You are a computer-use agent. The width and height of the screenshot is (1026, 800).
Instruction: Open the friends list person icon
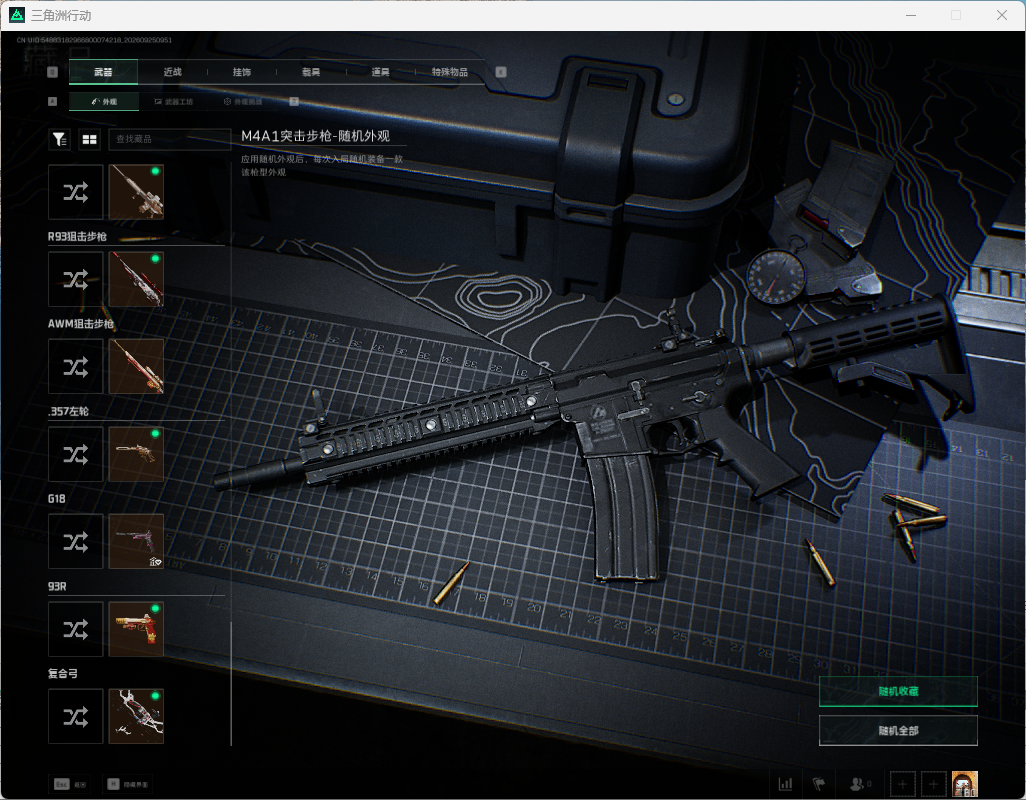(x=860, y=784)
